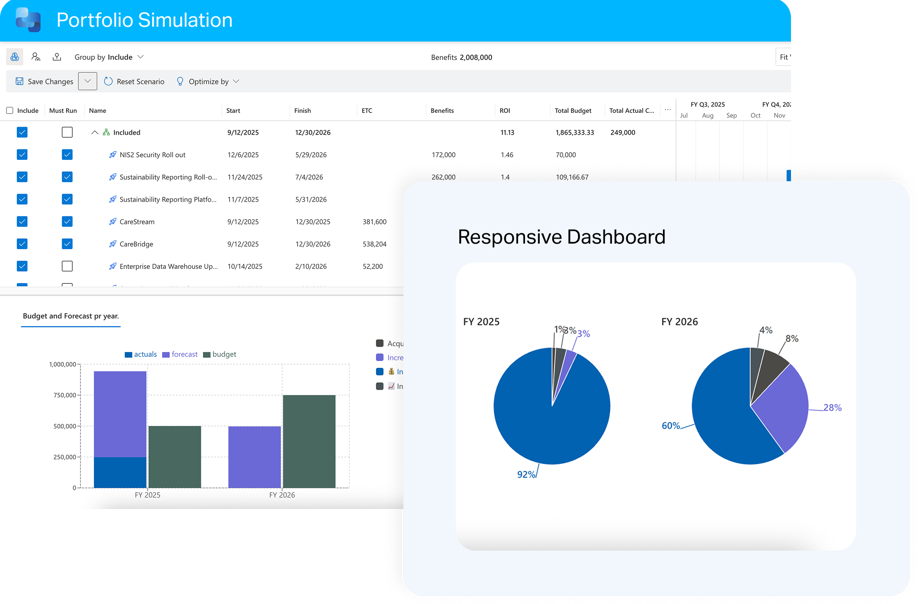Image resolution: width=920 pixels, height=604 pixels.
Task: Uncheck Include for CareBridge project
Action: 22,244
